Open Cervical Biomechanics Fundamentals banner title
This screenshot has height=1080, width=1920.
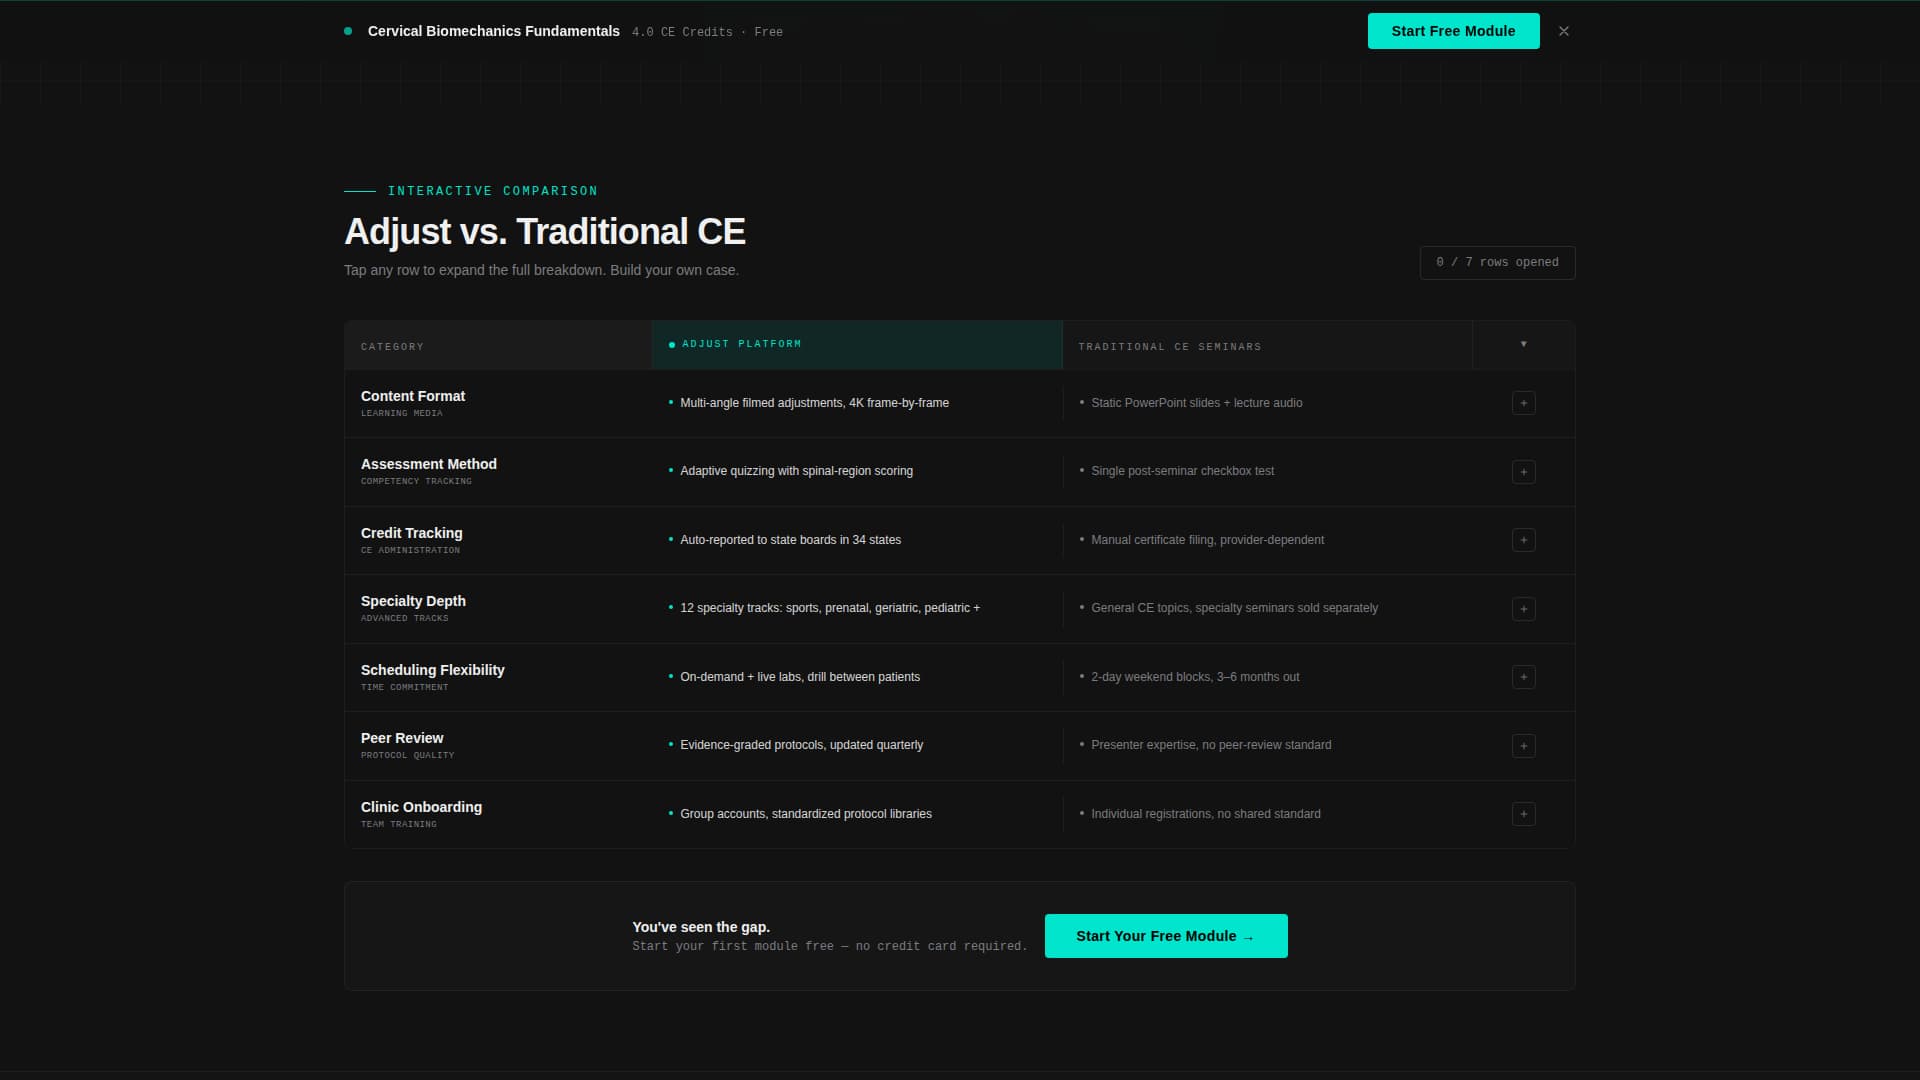[494, 31]
